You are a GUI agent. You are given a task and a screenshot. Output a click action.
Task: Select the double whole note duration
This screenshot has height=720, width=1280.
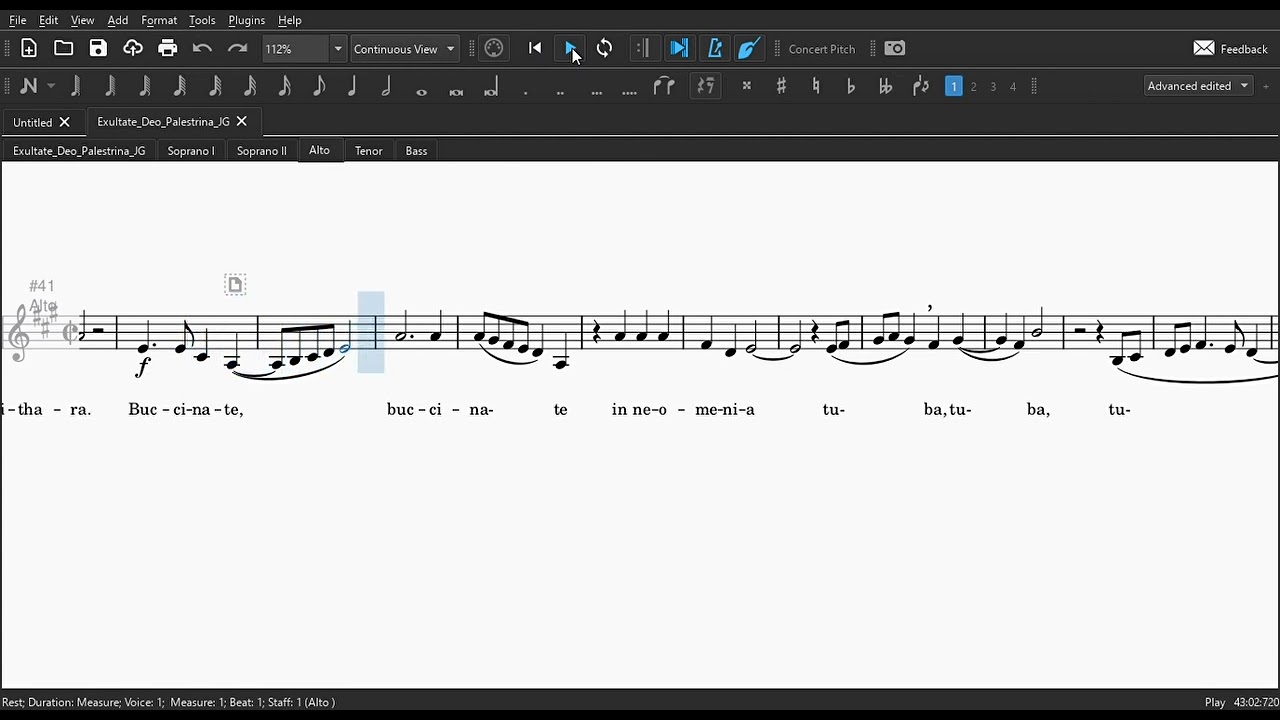[456, 91]
